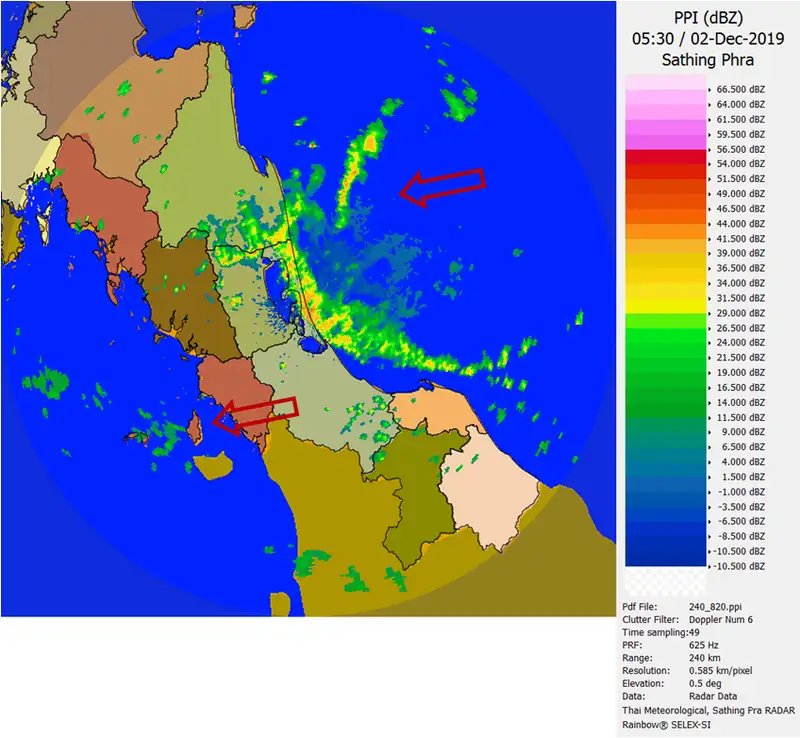Click the '44.000 dBZ' legend label
This screenshot has width=800, height=738.
[740, 224]
